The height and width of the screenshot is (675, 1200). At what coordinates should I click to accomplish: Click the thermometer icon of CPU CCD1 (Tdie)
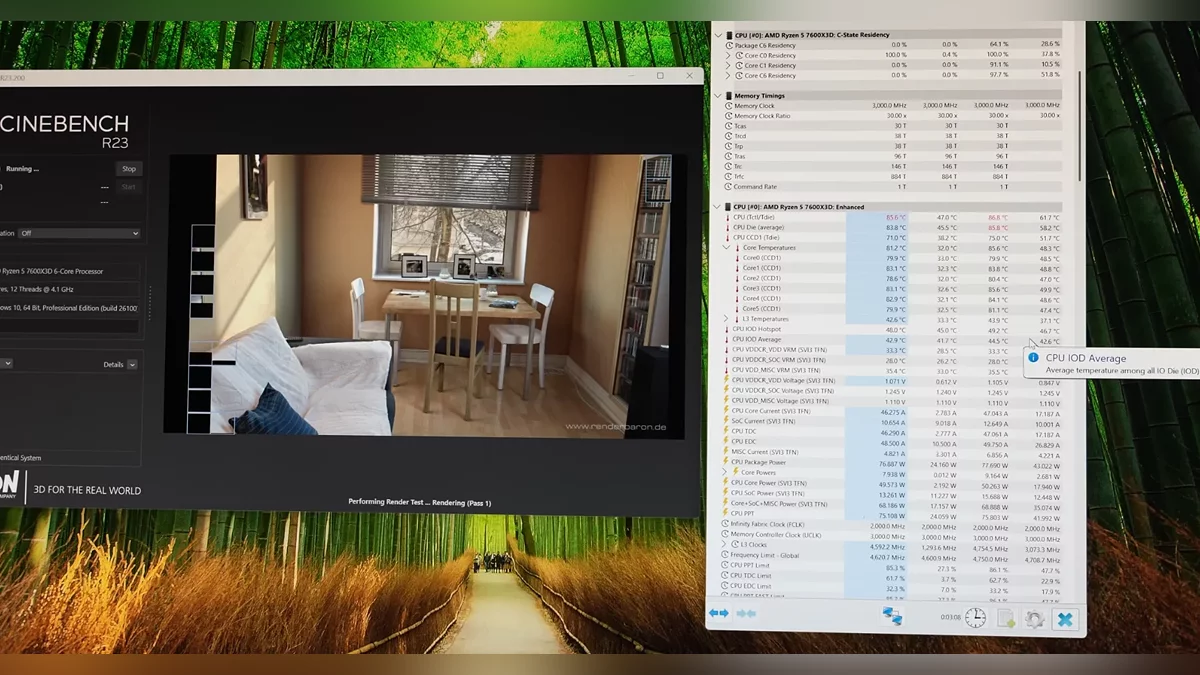(727, 238)
